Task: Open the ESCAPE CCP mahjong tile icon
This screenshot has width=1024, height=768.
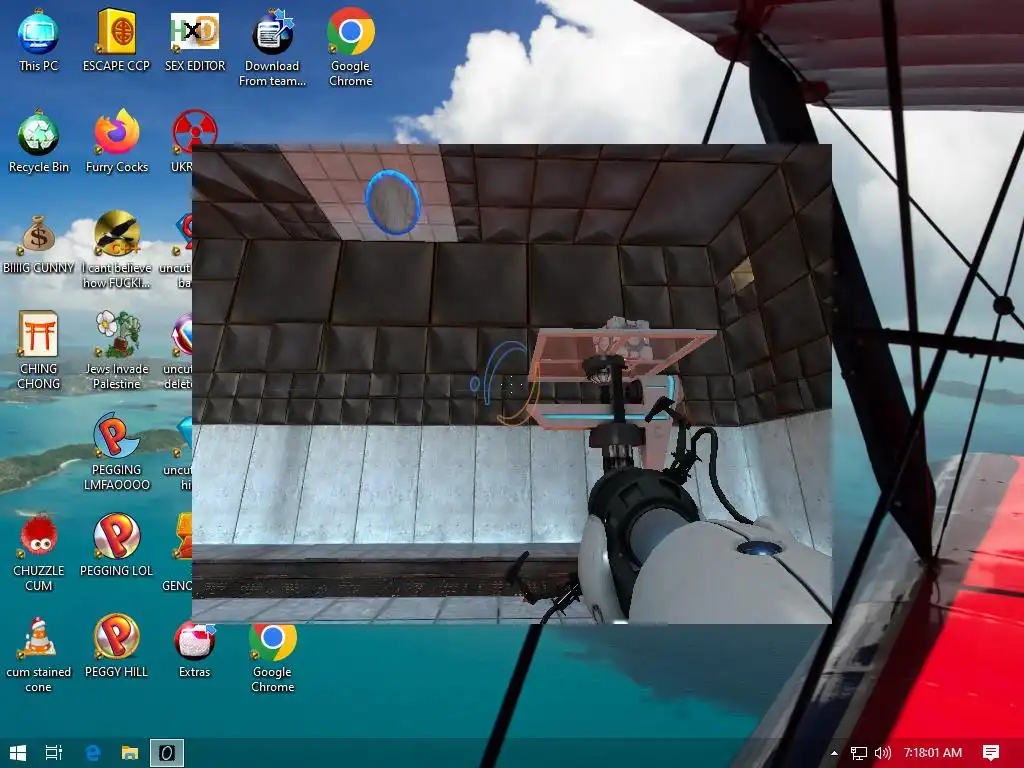Action: (116, 40)
